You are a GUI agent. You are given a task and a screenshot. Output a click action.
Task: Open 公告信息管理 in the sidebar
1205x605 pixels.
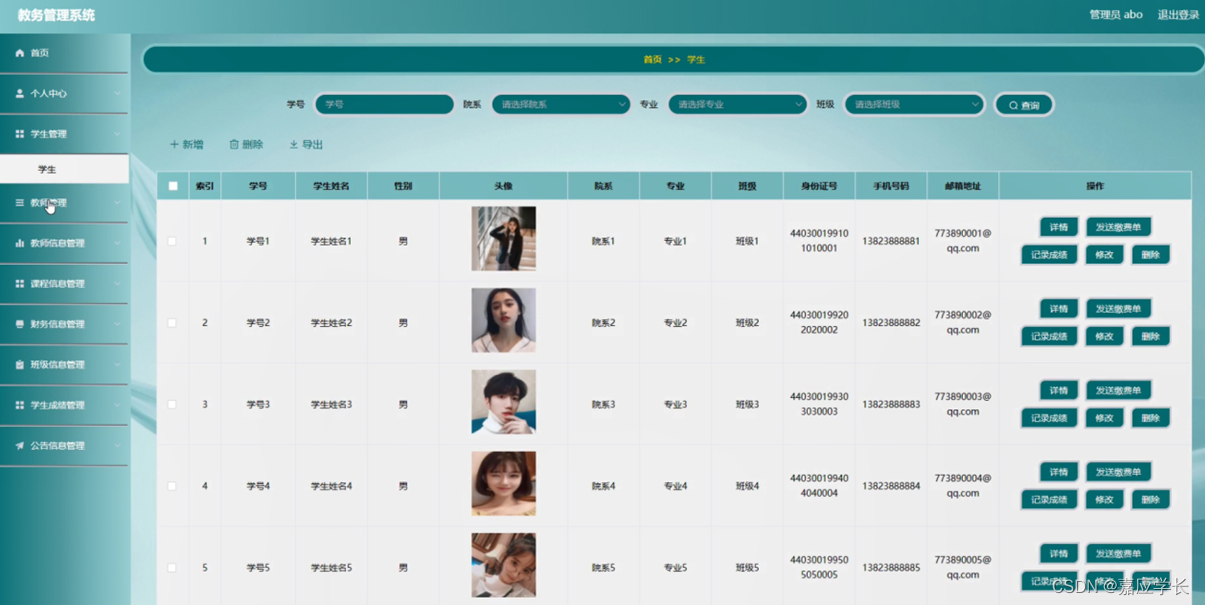[64, 446]
